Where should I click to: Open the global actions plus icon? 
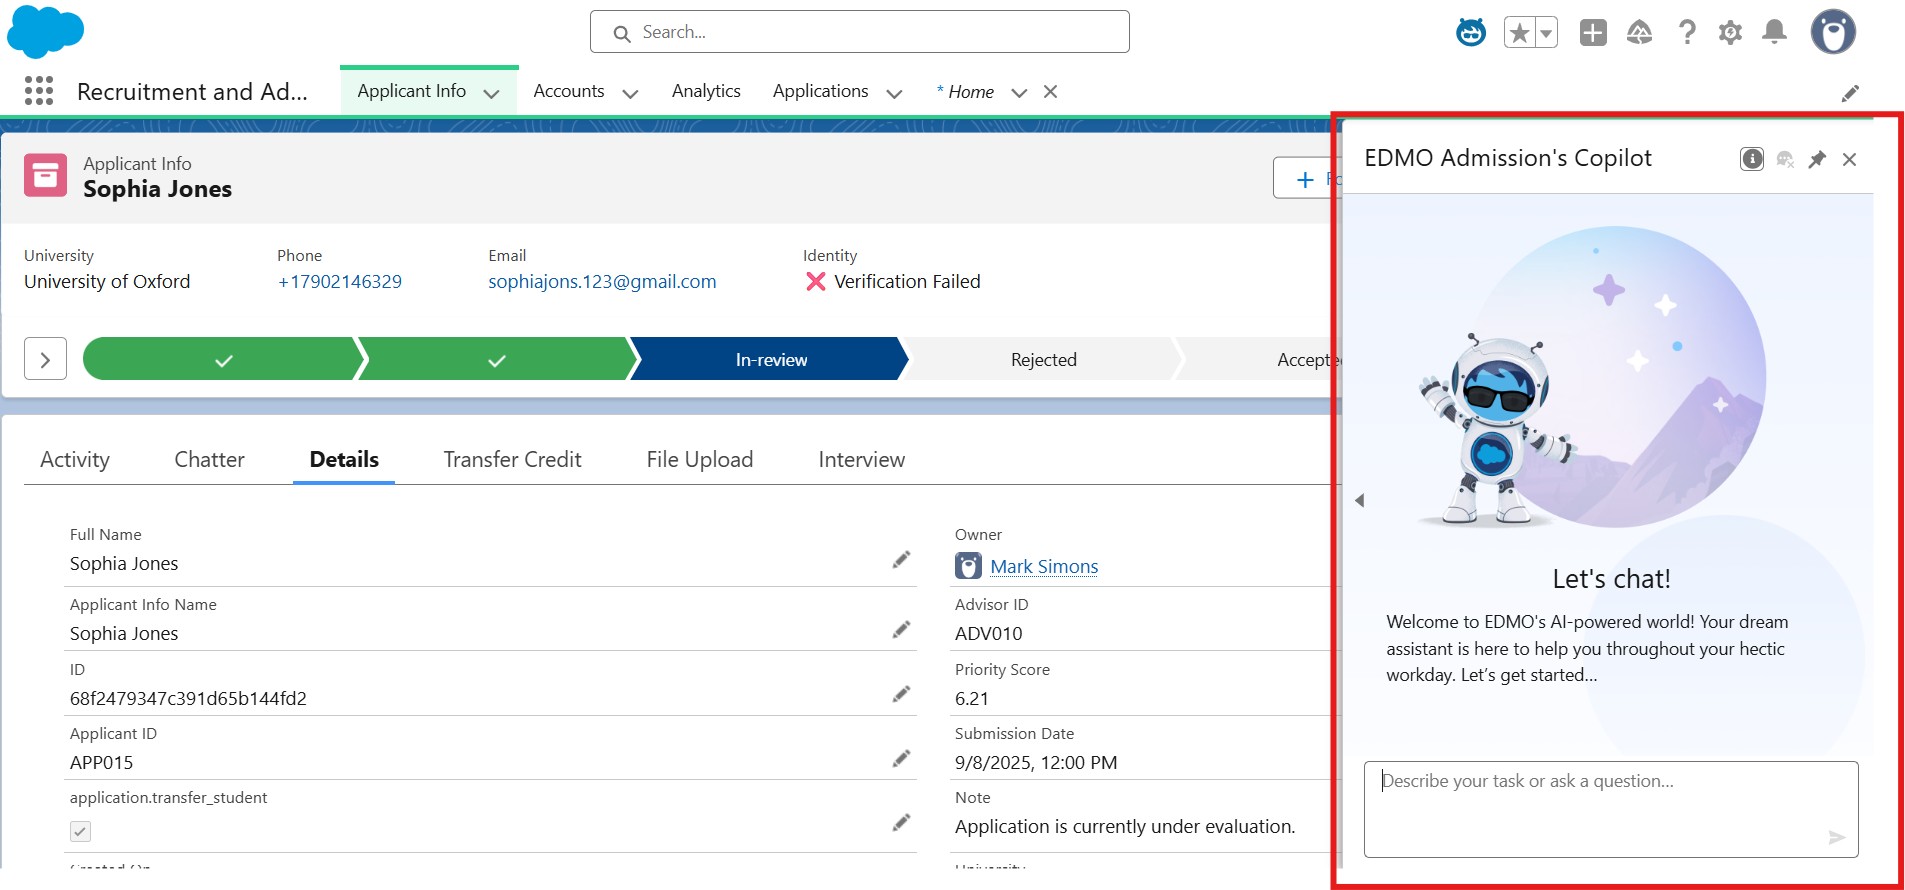[x=1592, y=33]
